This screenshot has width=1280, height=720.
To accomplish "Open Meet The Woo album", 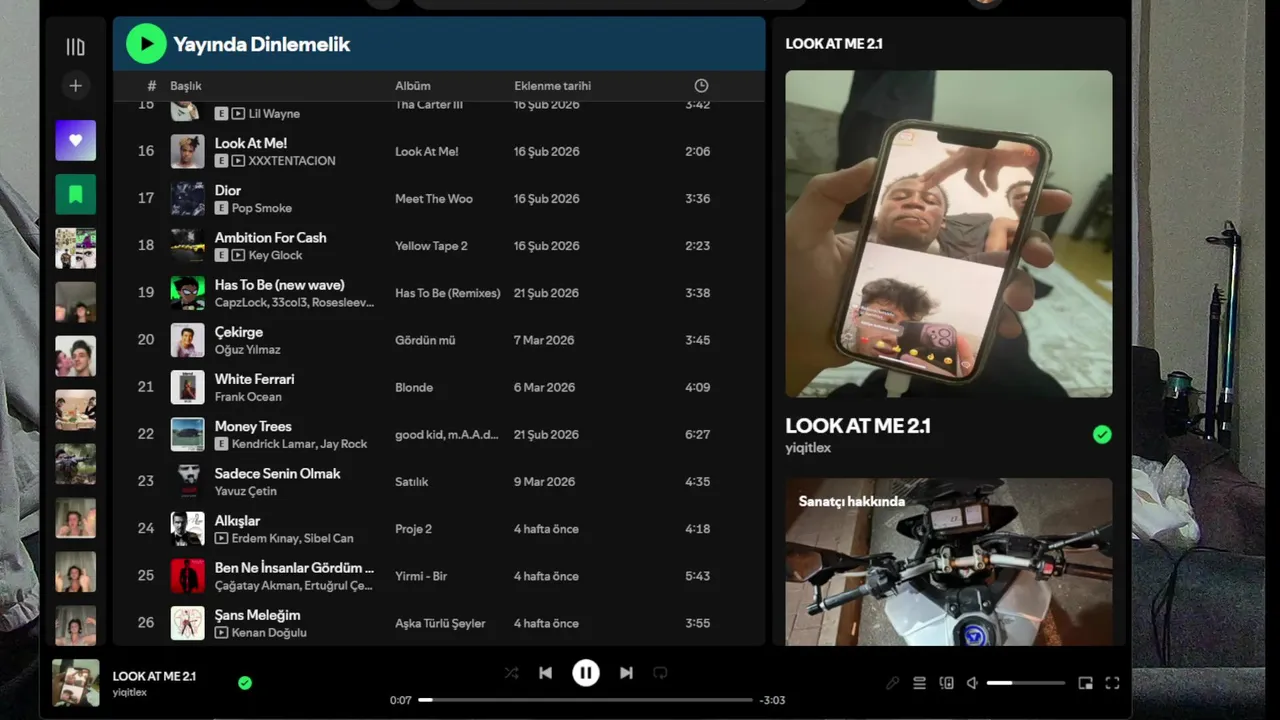I will tap(434, 199).
